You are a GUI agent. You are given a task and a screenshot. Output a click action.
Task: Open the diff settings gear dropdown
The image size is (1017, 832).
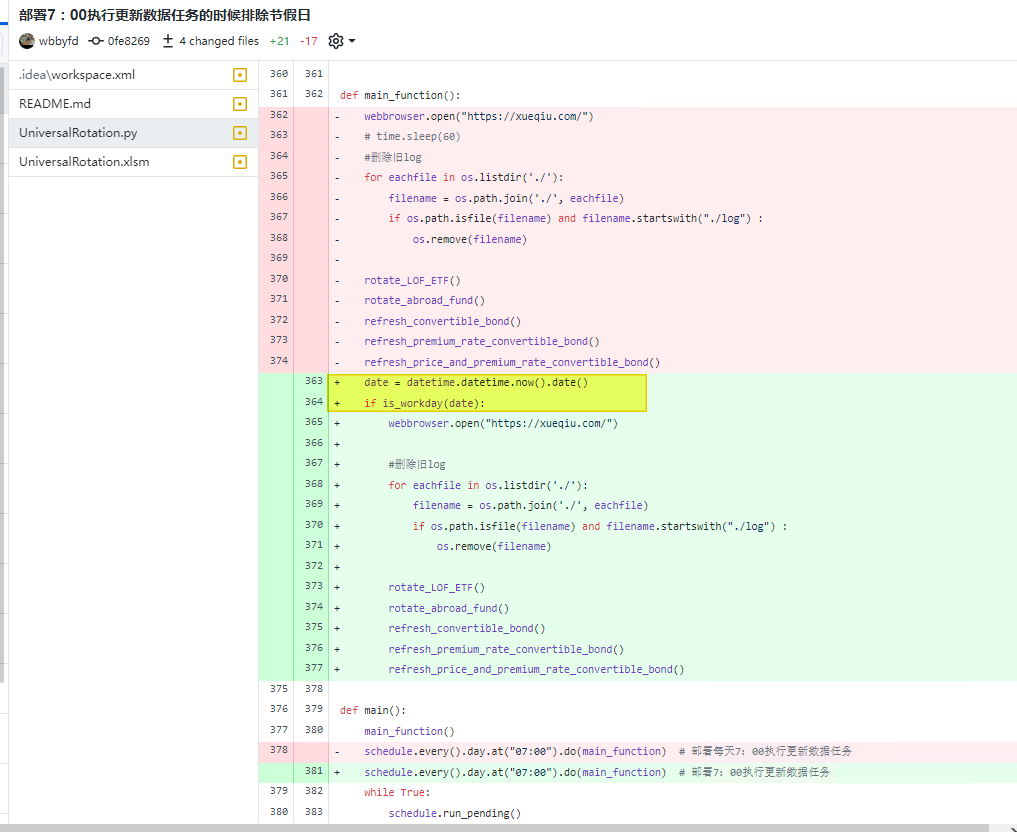[341, 41]
